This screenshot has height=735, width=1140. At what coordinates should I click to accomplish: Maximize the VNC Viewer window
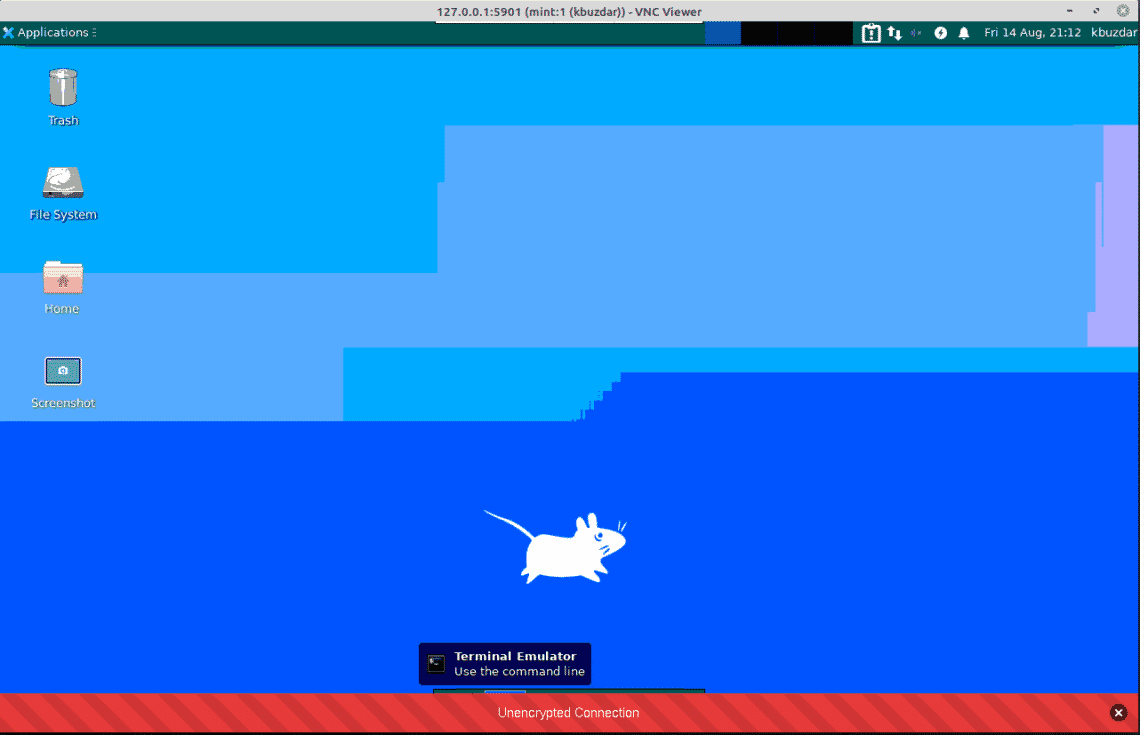point(1096,11)
